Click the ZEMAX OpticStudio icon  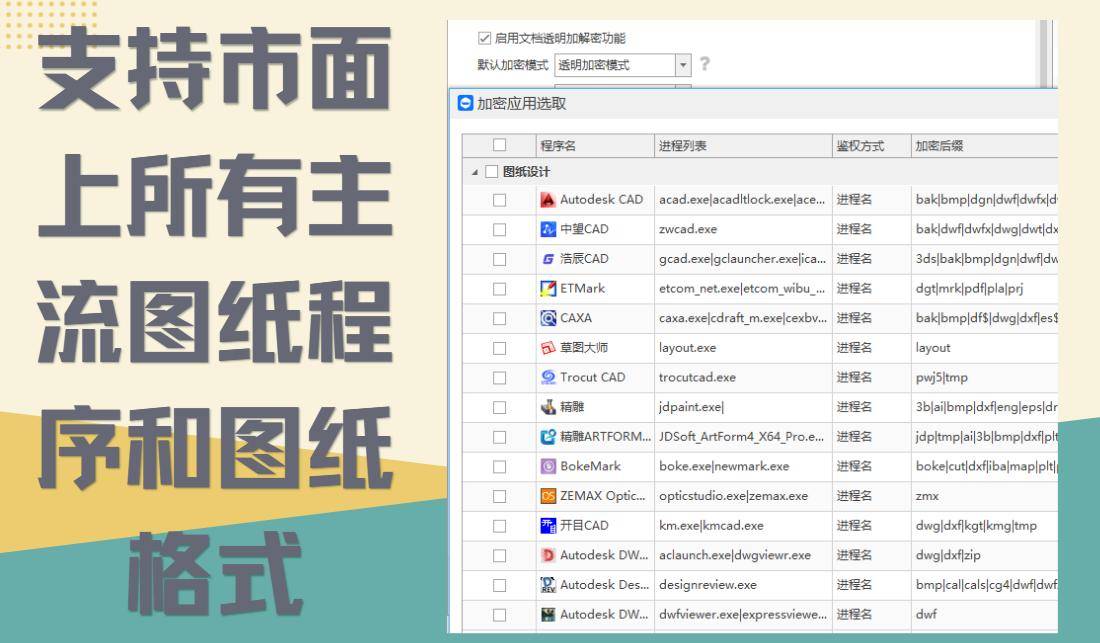tap(547, 496)
